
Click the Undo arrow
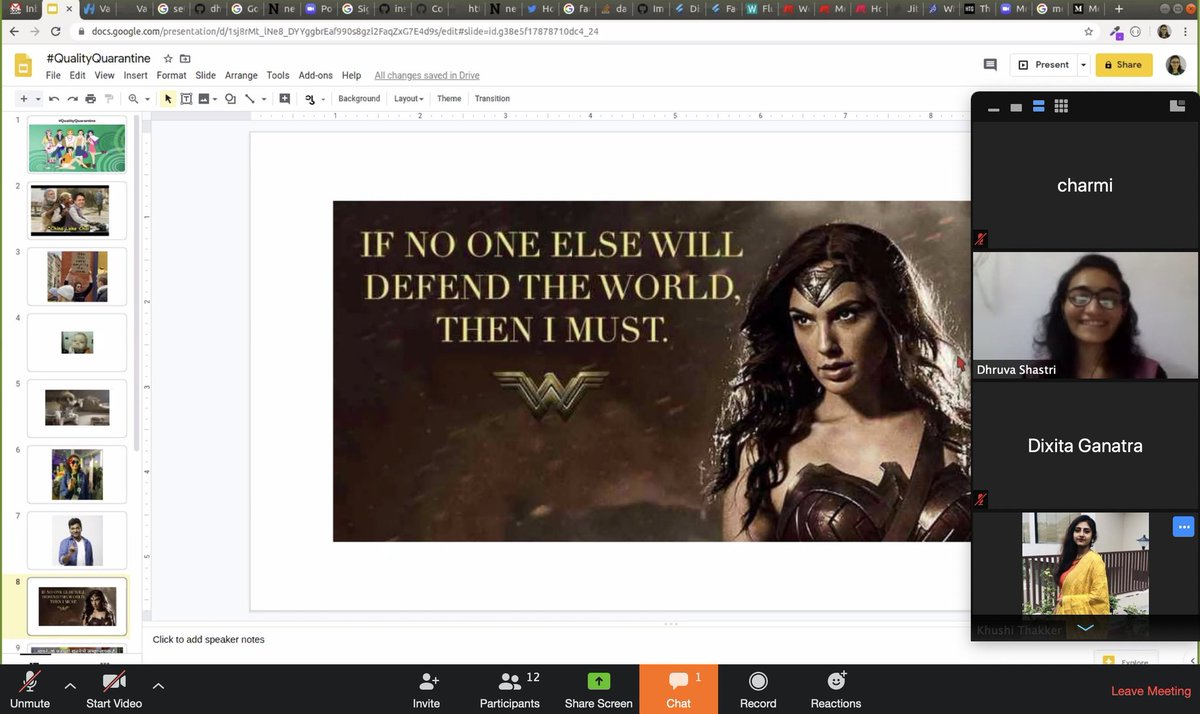coord(54,99)
